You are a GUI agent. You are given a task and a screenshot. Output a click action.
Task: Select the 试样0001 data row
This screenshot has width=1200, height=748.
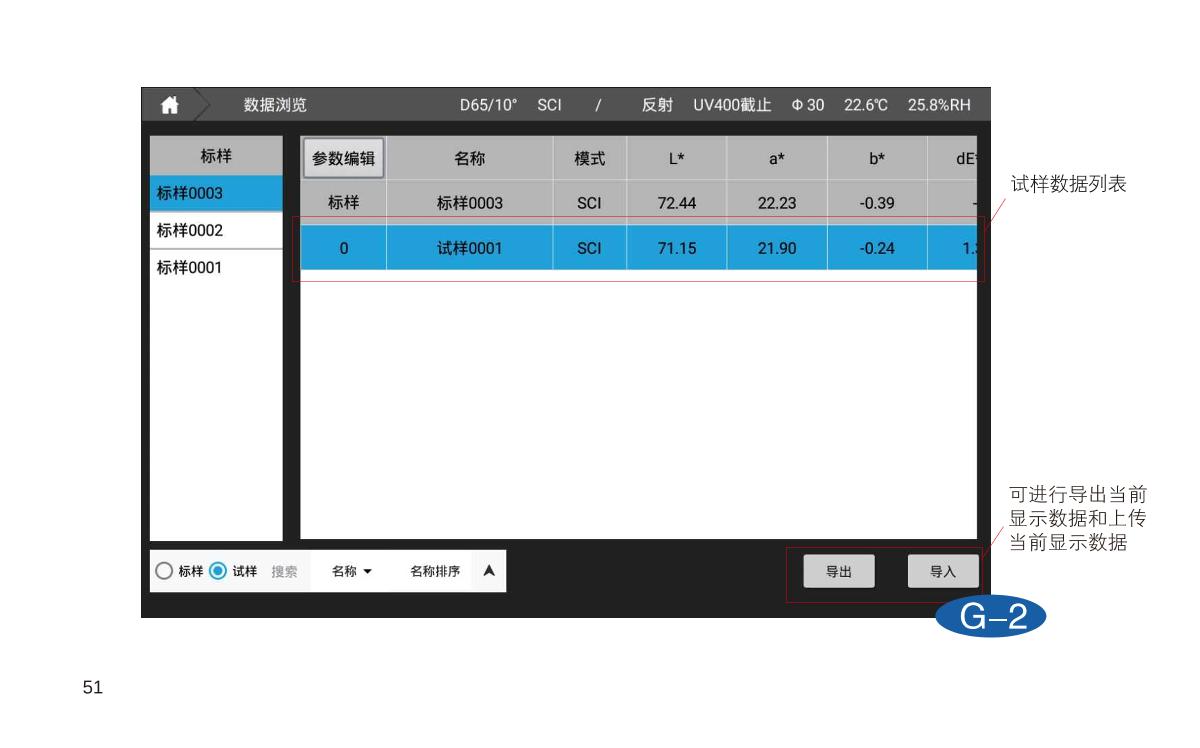tap(638, 248)
